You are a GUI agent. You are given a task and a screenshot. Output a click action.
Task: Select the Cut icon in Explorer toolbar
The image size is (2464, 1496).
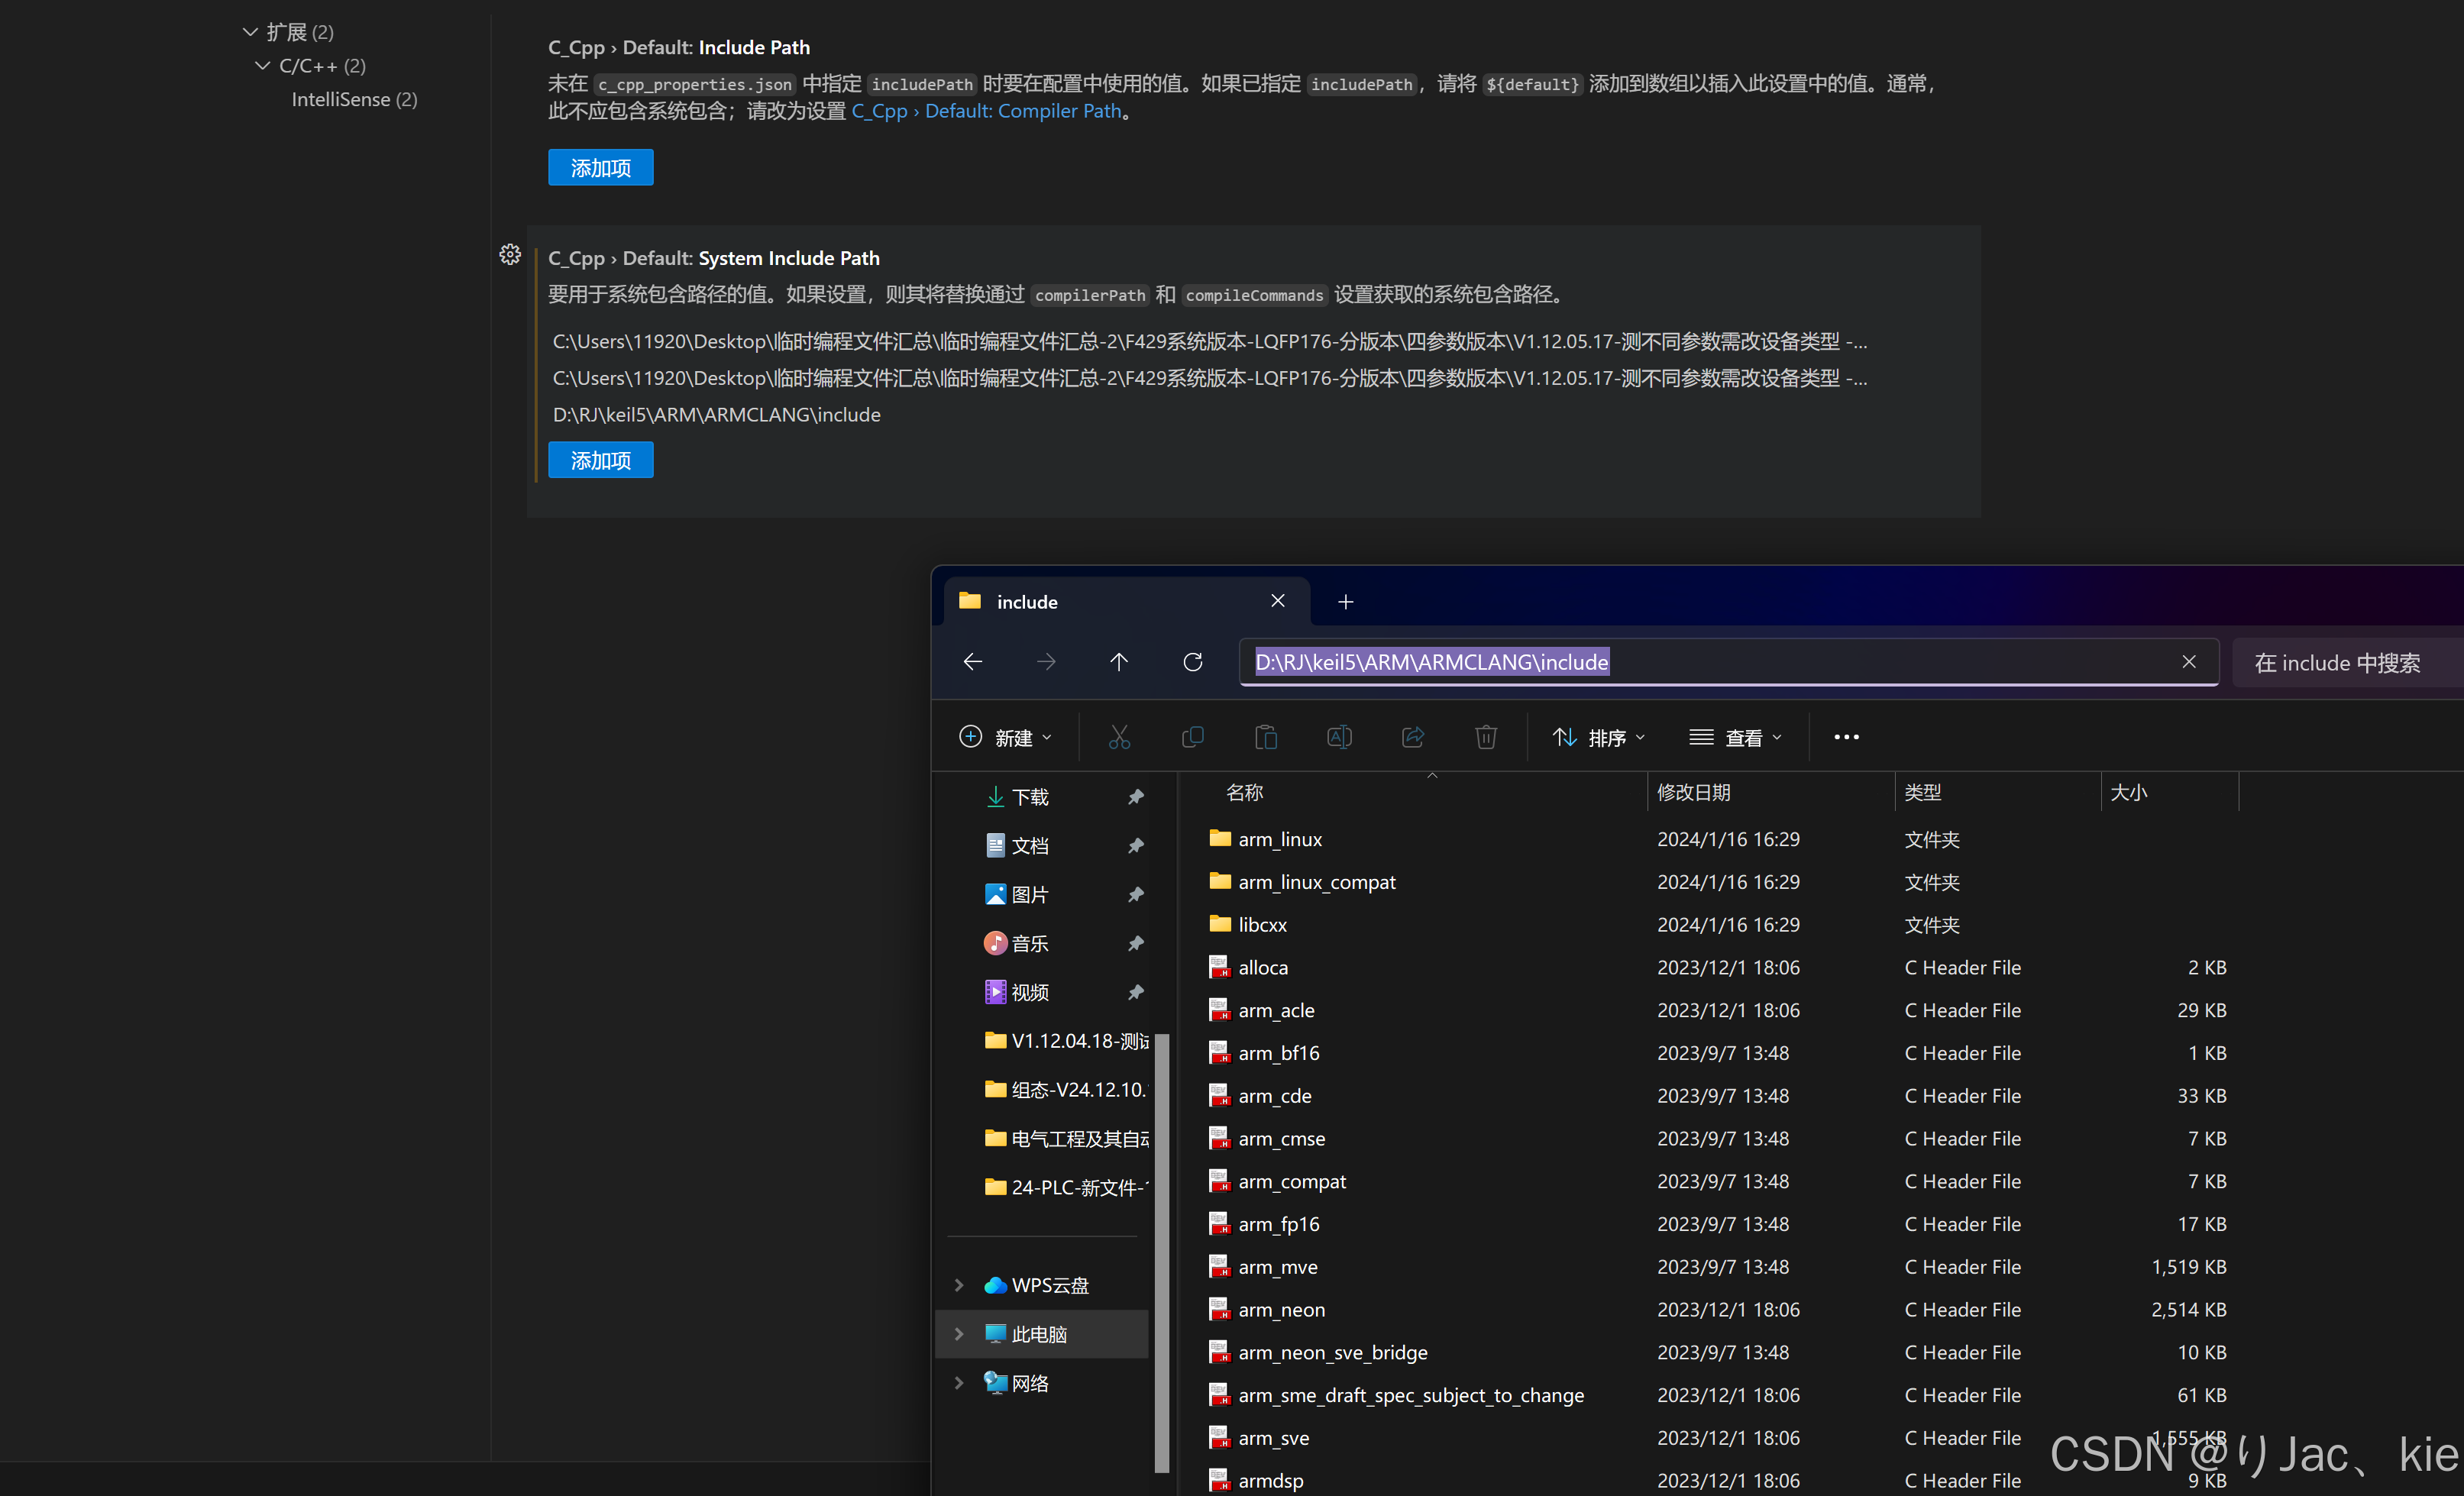point(1118,737)
